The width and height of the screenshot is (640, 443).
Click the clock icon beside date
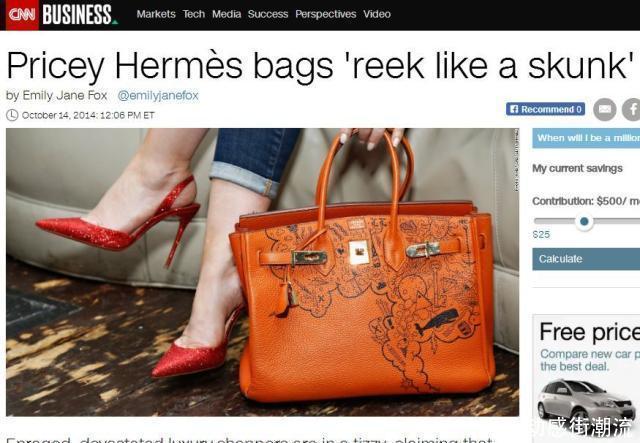[12, 115]
